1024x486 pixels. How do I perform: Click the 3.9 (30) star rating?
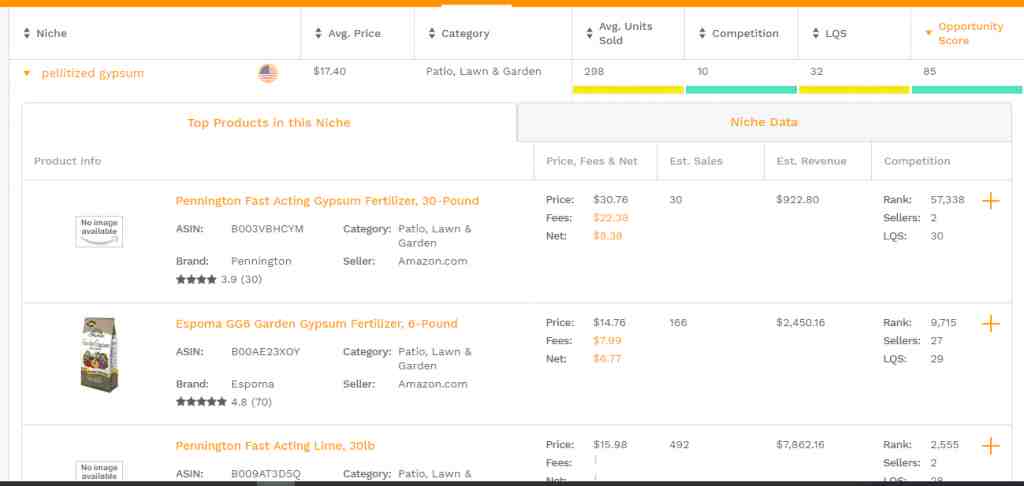[x=219, y=279]
